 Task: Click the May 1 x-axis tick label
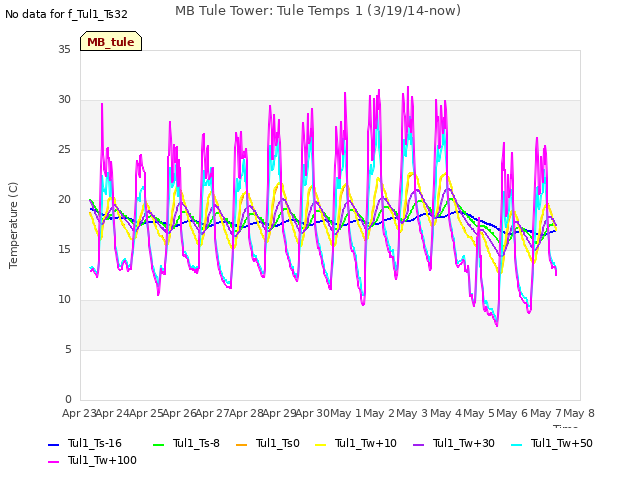click(346, 413)
